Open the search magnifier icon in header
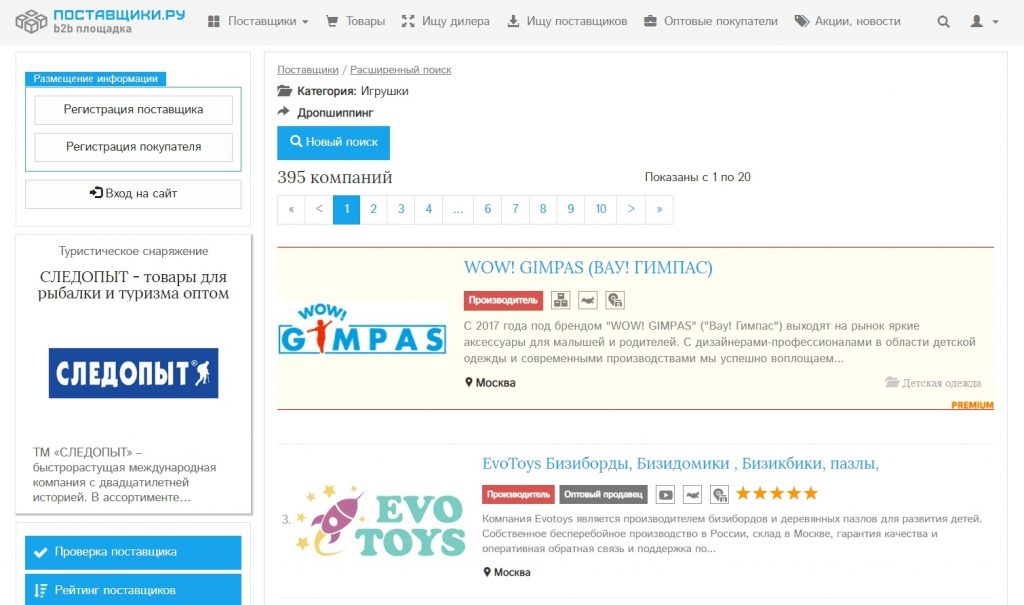This screenshot has width=1024, height=605. tap(943, 22)
